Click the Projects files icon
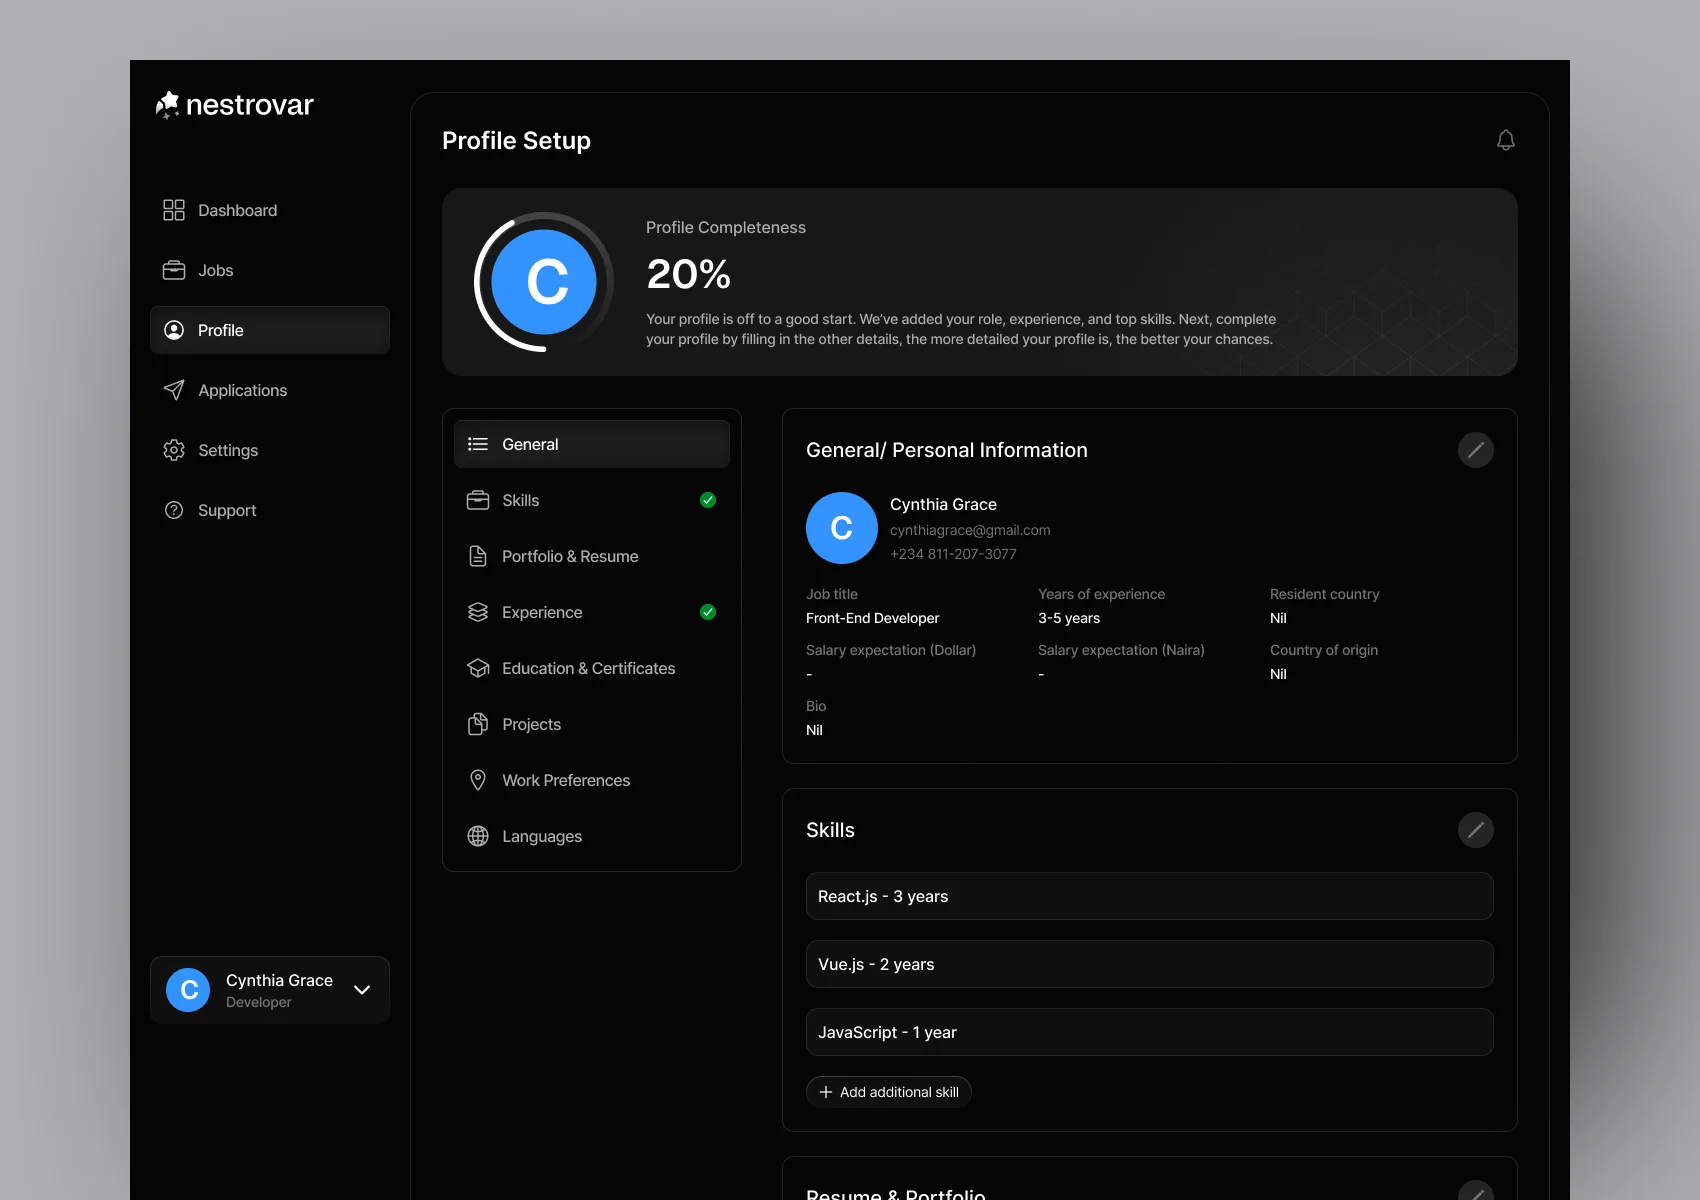 pos(478,724)
